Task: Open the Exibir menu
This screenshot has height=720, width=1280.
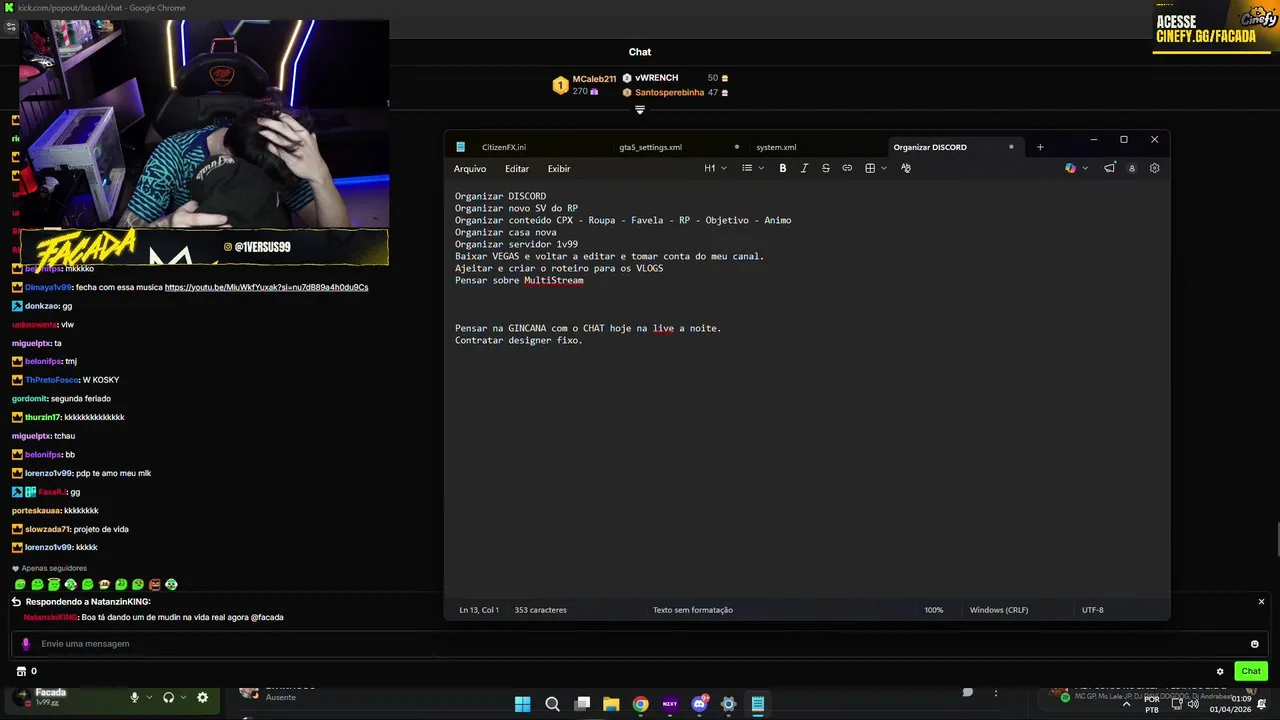Action: [559, 169]
